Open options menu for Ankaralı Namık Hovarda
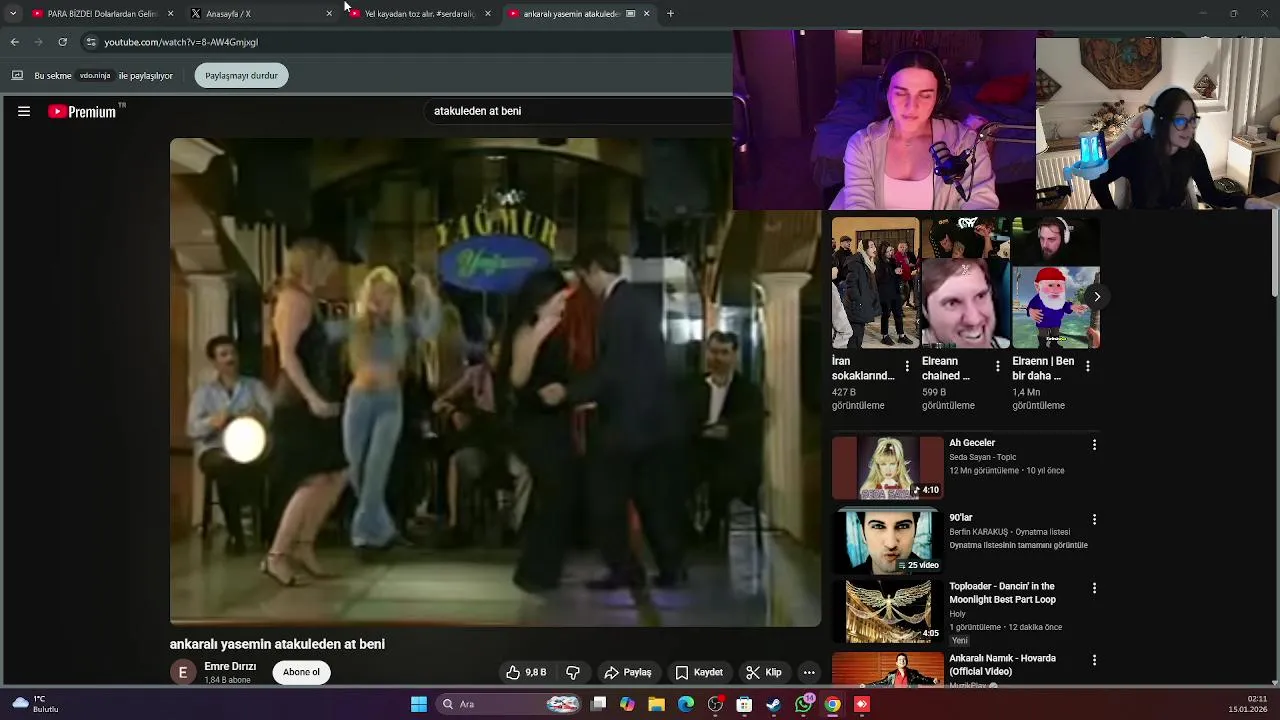The width and height of the screenshot is (1280, 720). pyautogui.click(x=1094, y=660)
